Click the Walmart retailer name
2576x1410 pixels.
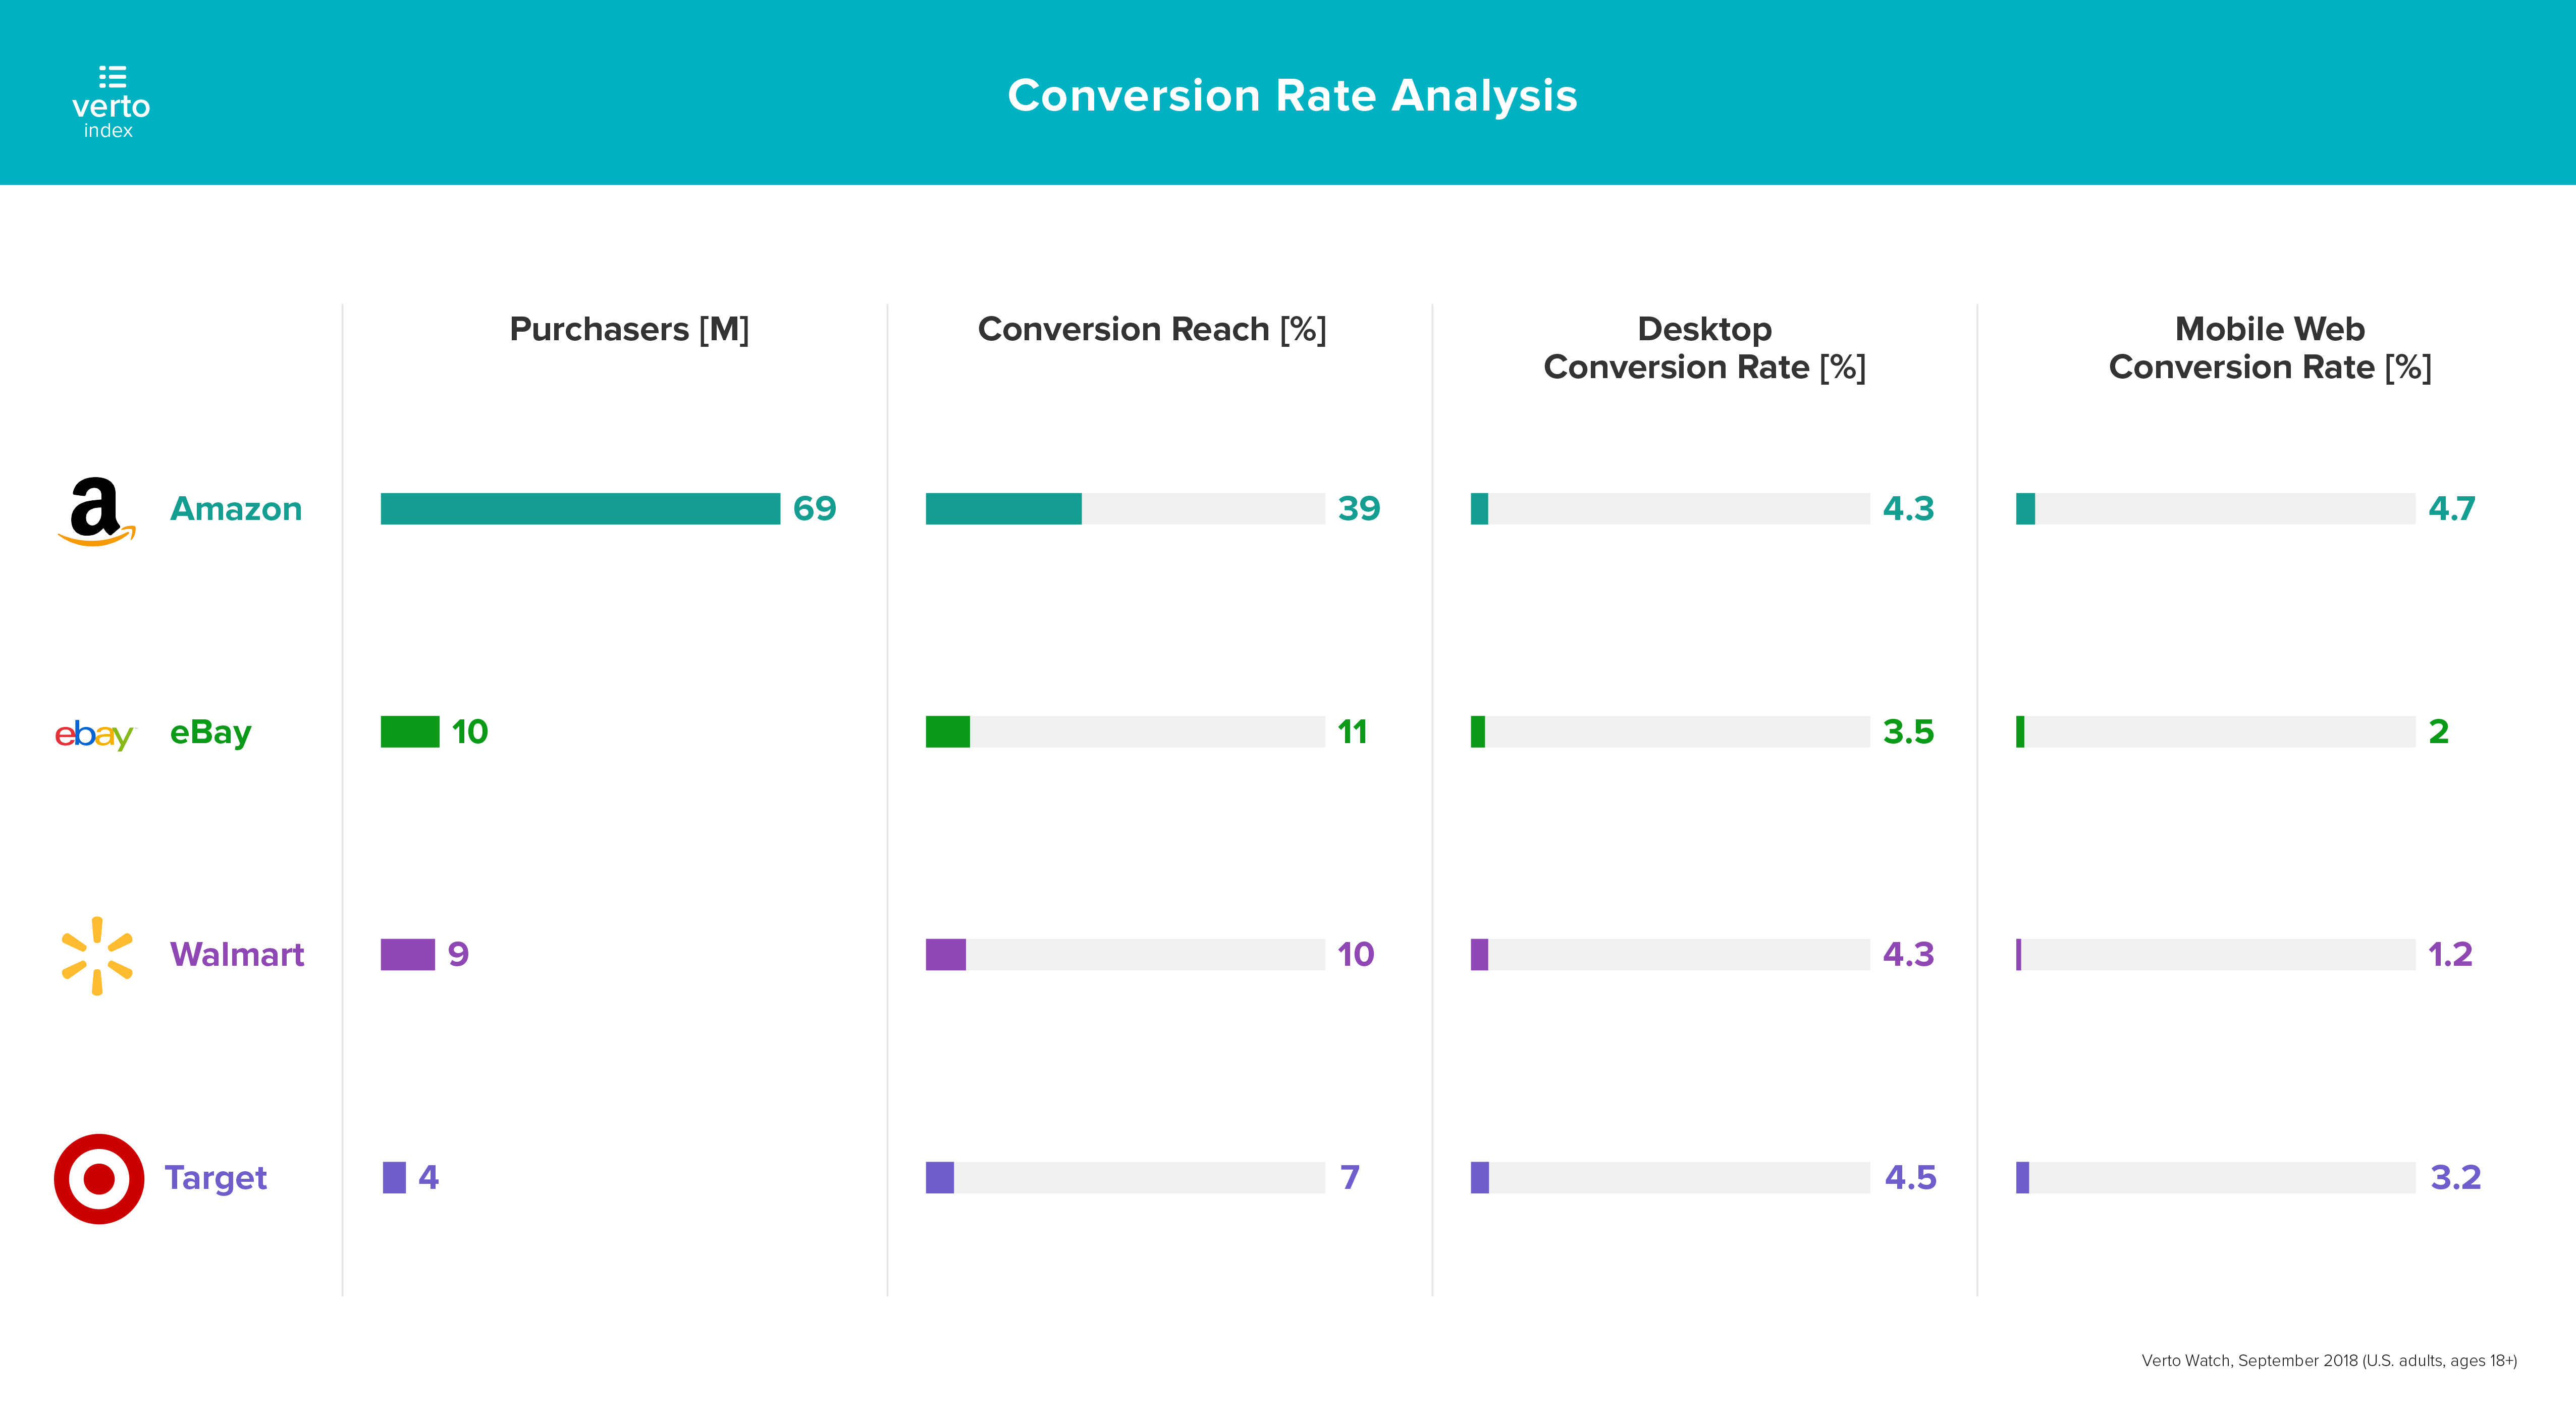coord(237,955)
